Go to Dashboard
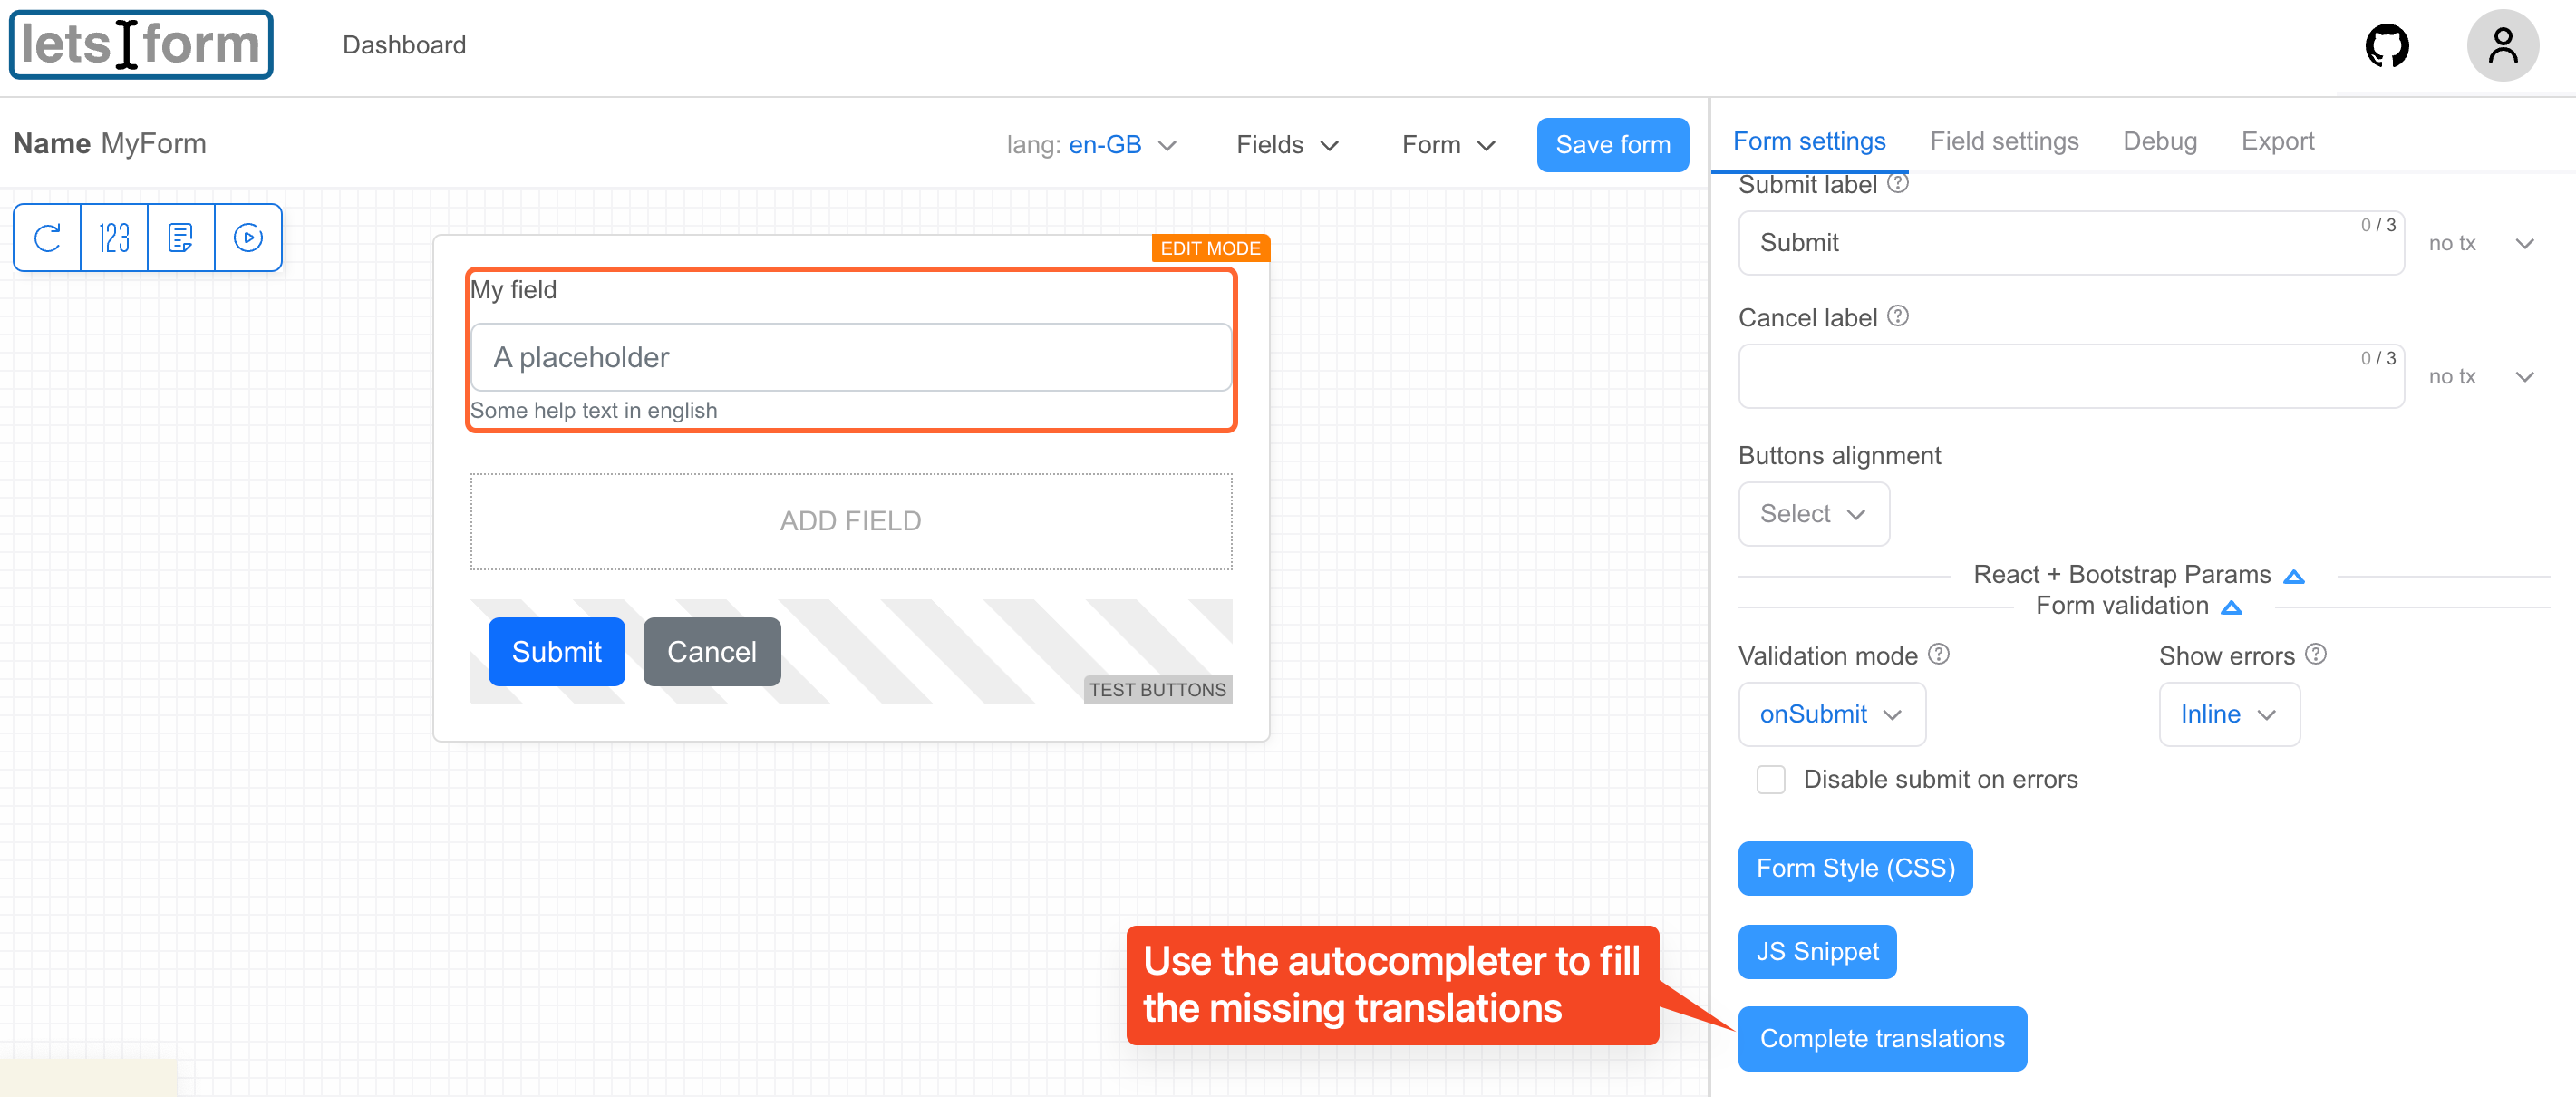 point(404,45)
